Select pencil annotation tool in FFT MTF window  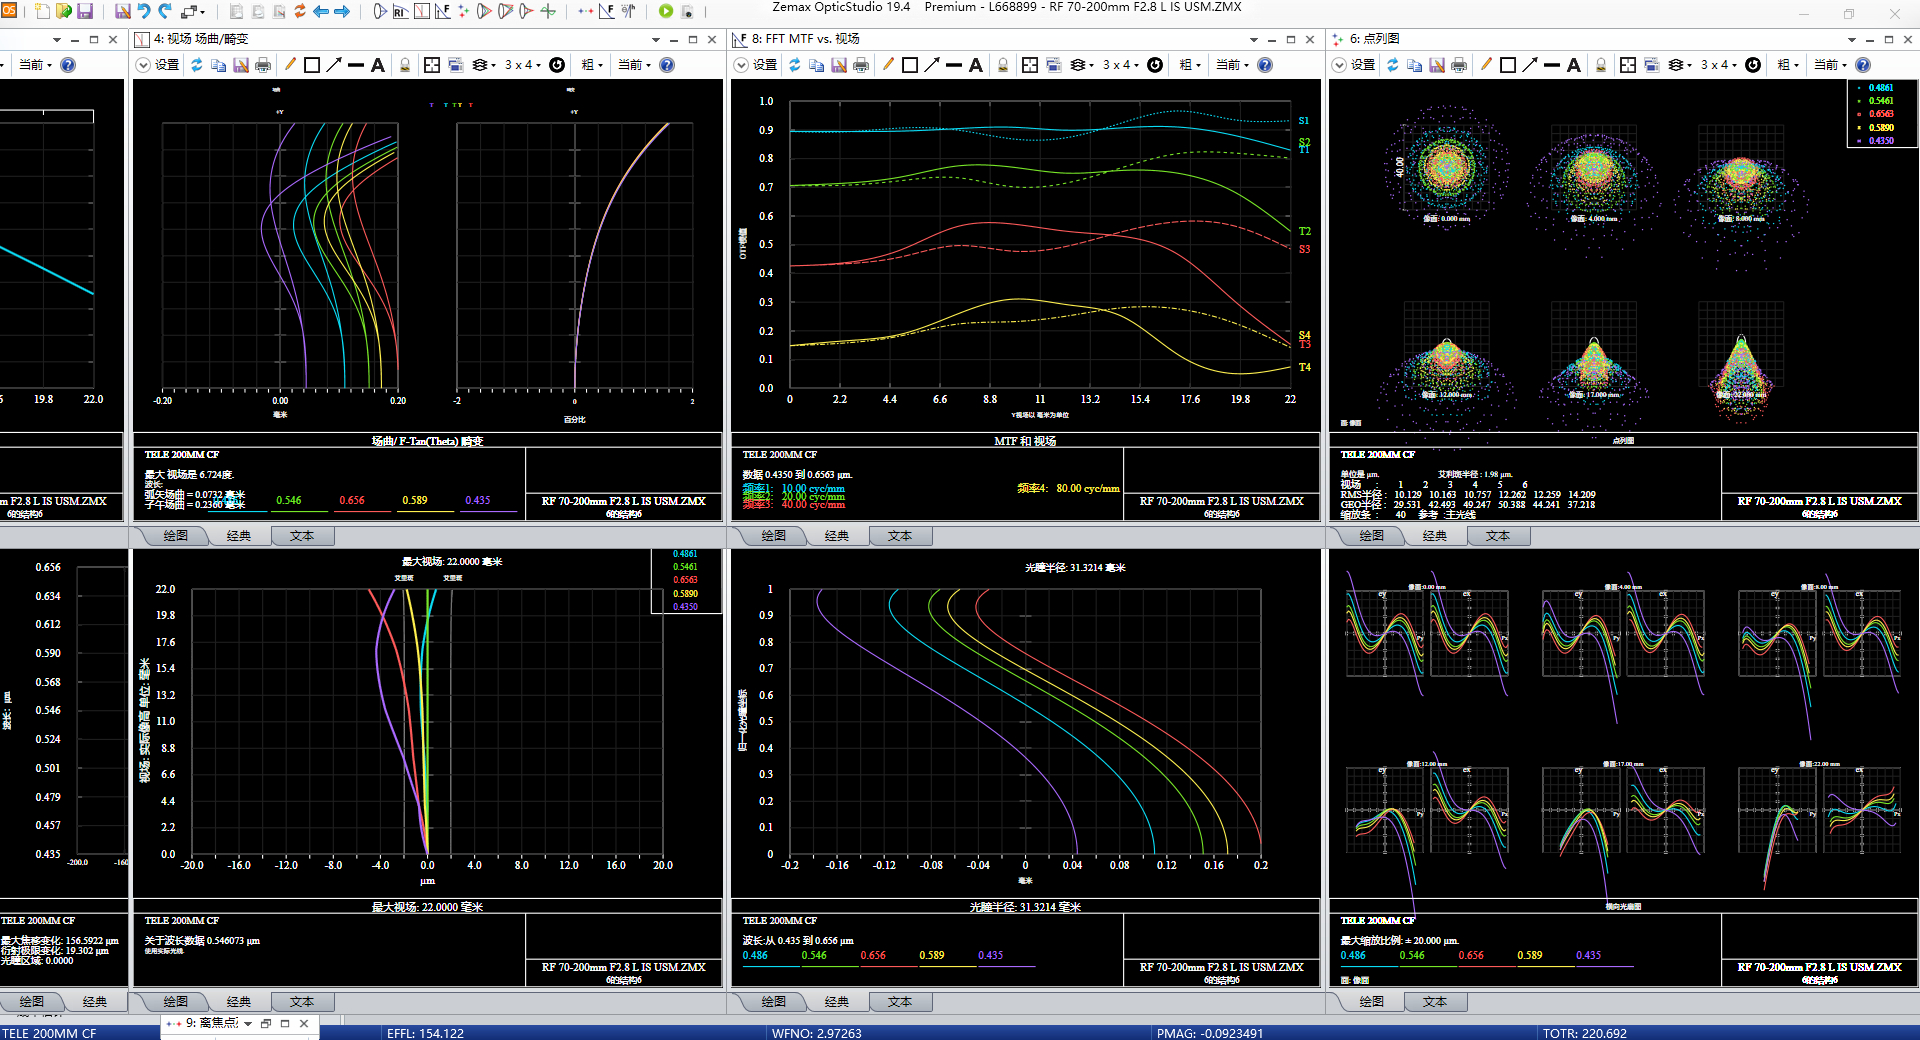click(x=888, y=65)
